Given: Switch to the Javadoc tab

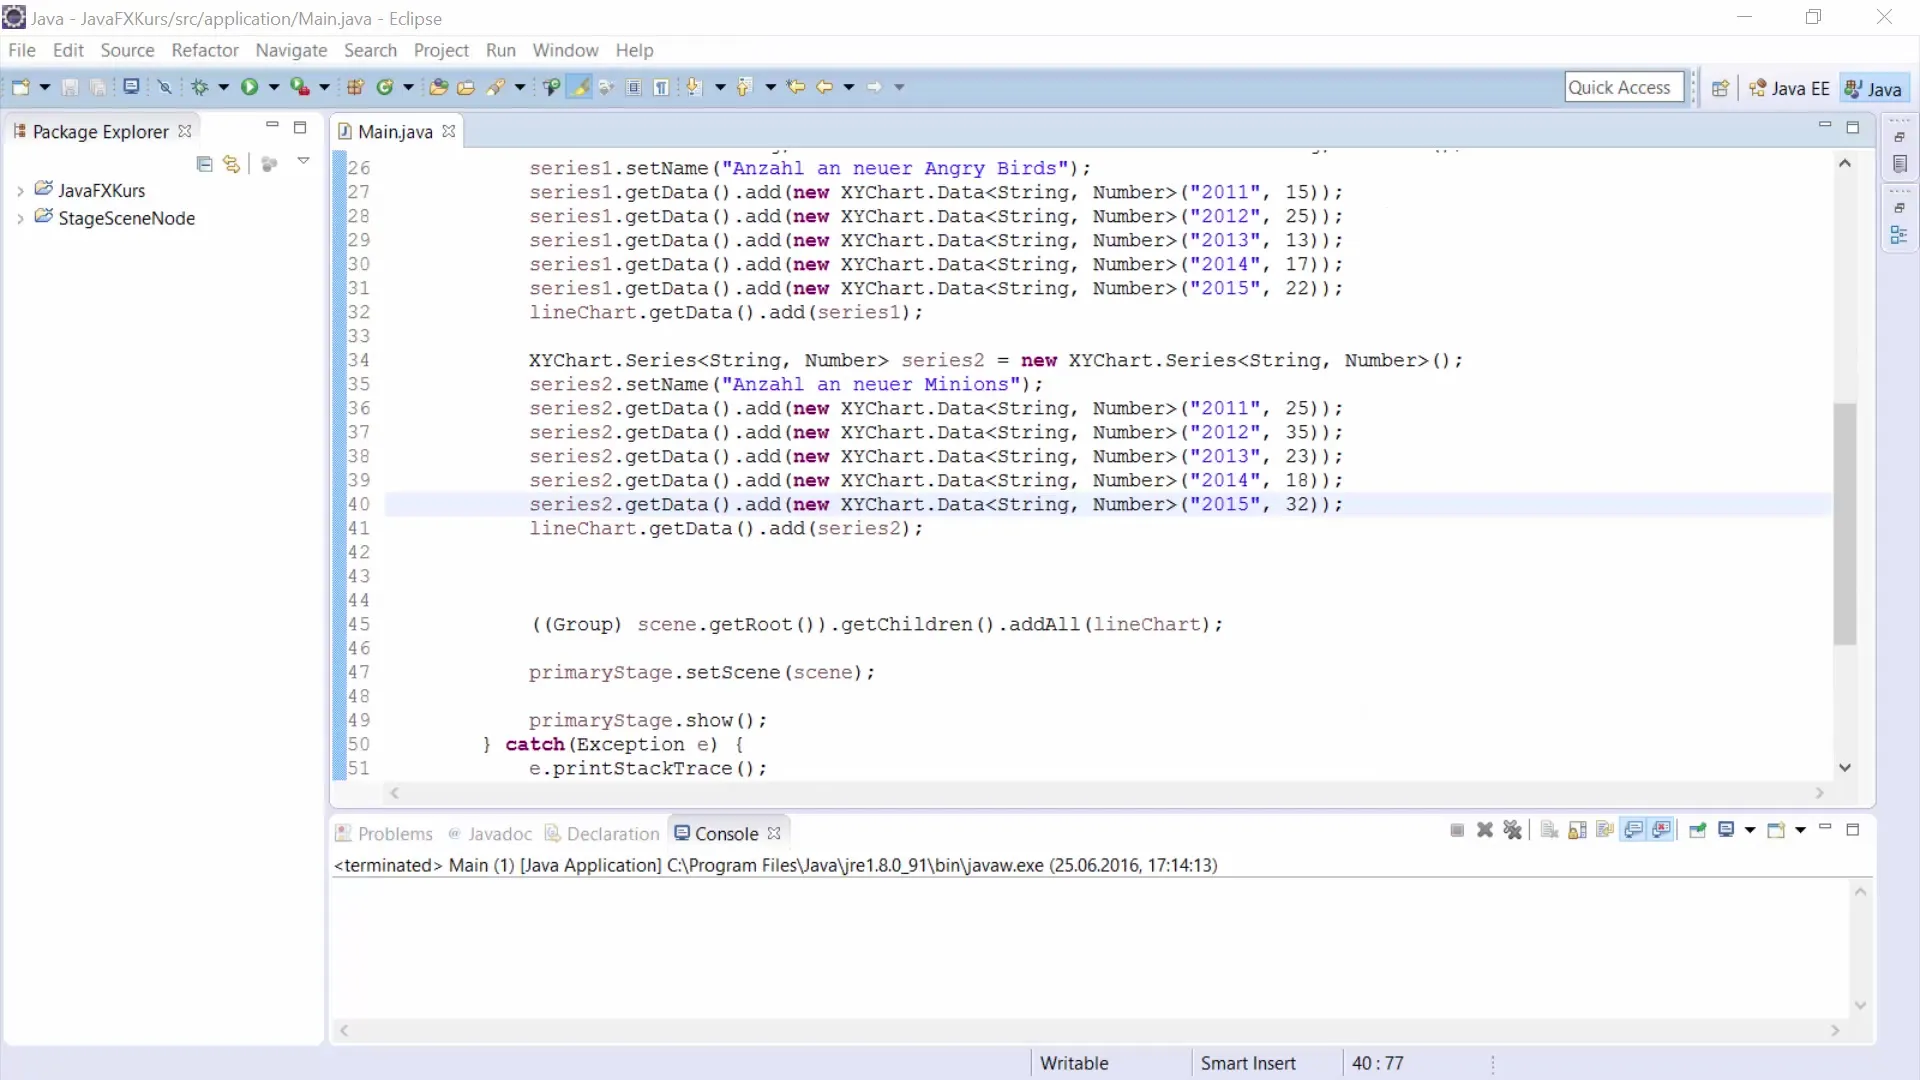Looking at the screenshot, I should coord(490,833).
